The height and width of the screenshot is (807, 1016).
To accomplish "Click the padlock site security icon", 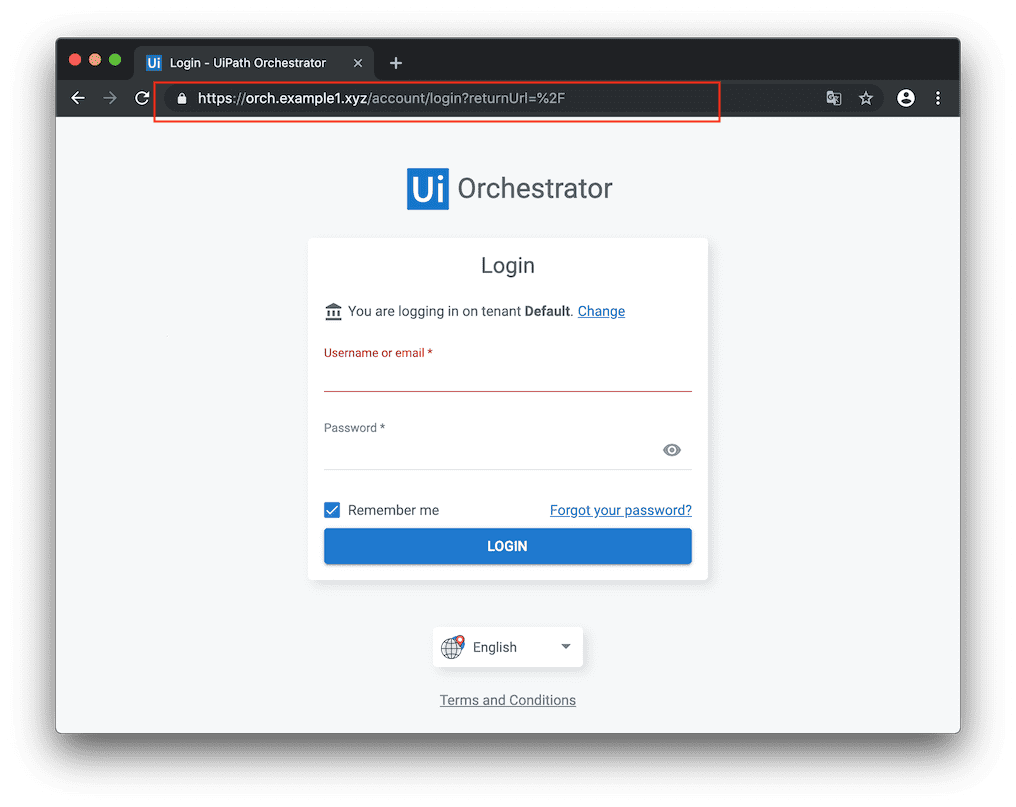I will (x=182, y=99).
